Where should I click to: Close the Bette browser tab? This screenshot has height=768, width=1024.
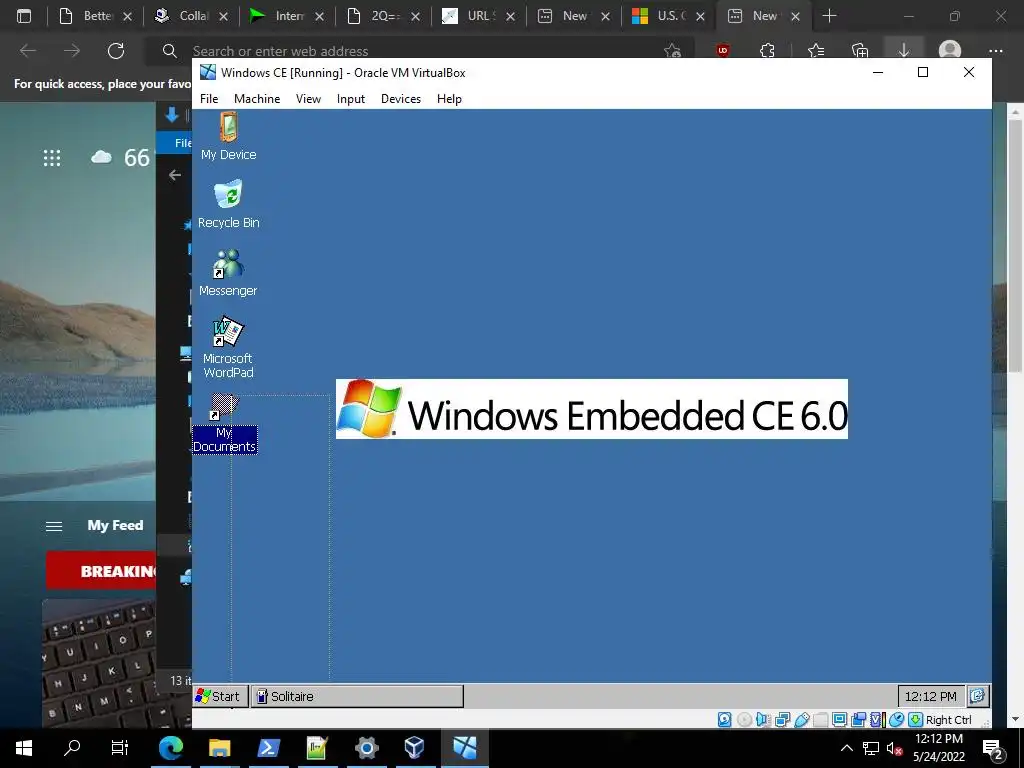(127, 16)
